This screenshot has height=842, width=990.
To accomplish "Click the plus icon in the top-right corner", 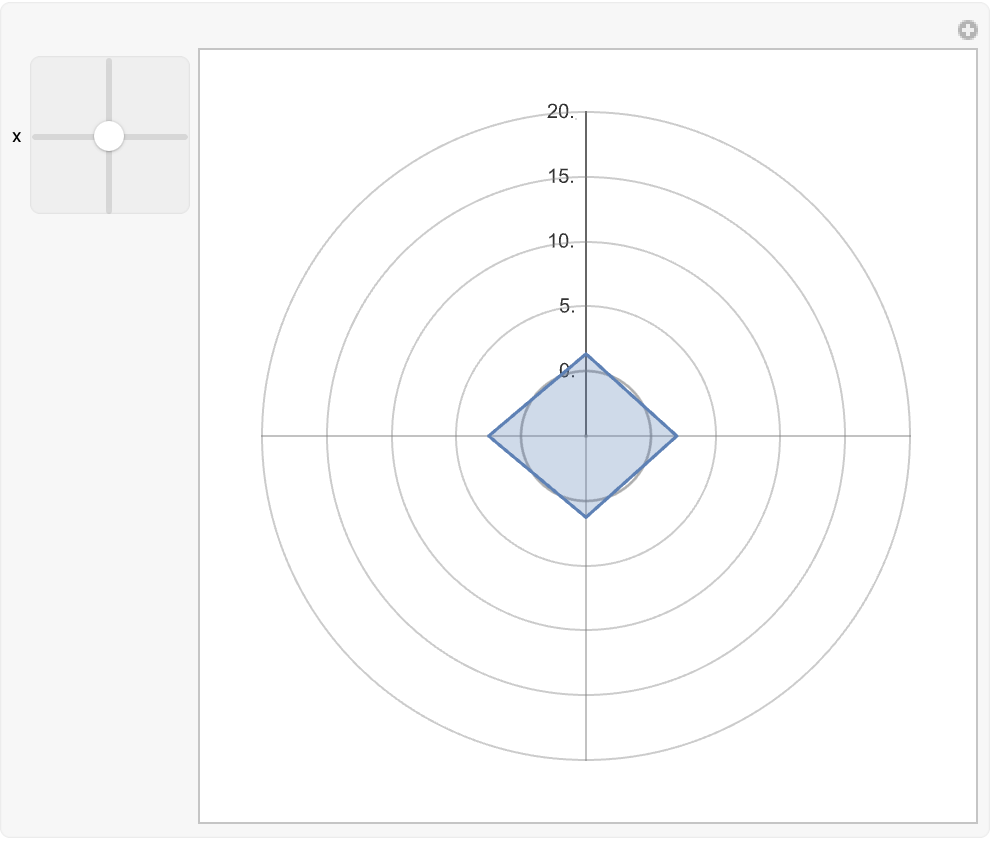I will [967, 30].
